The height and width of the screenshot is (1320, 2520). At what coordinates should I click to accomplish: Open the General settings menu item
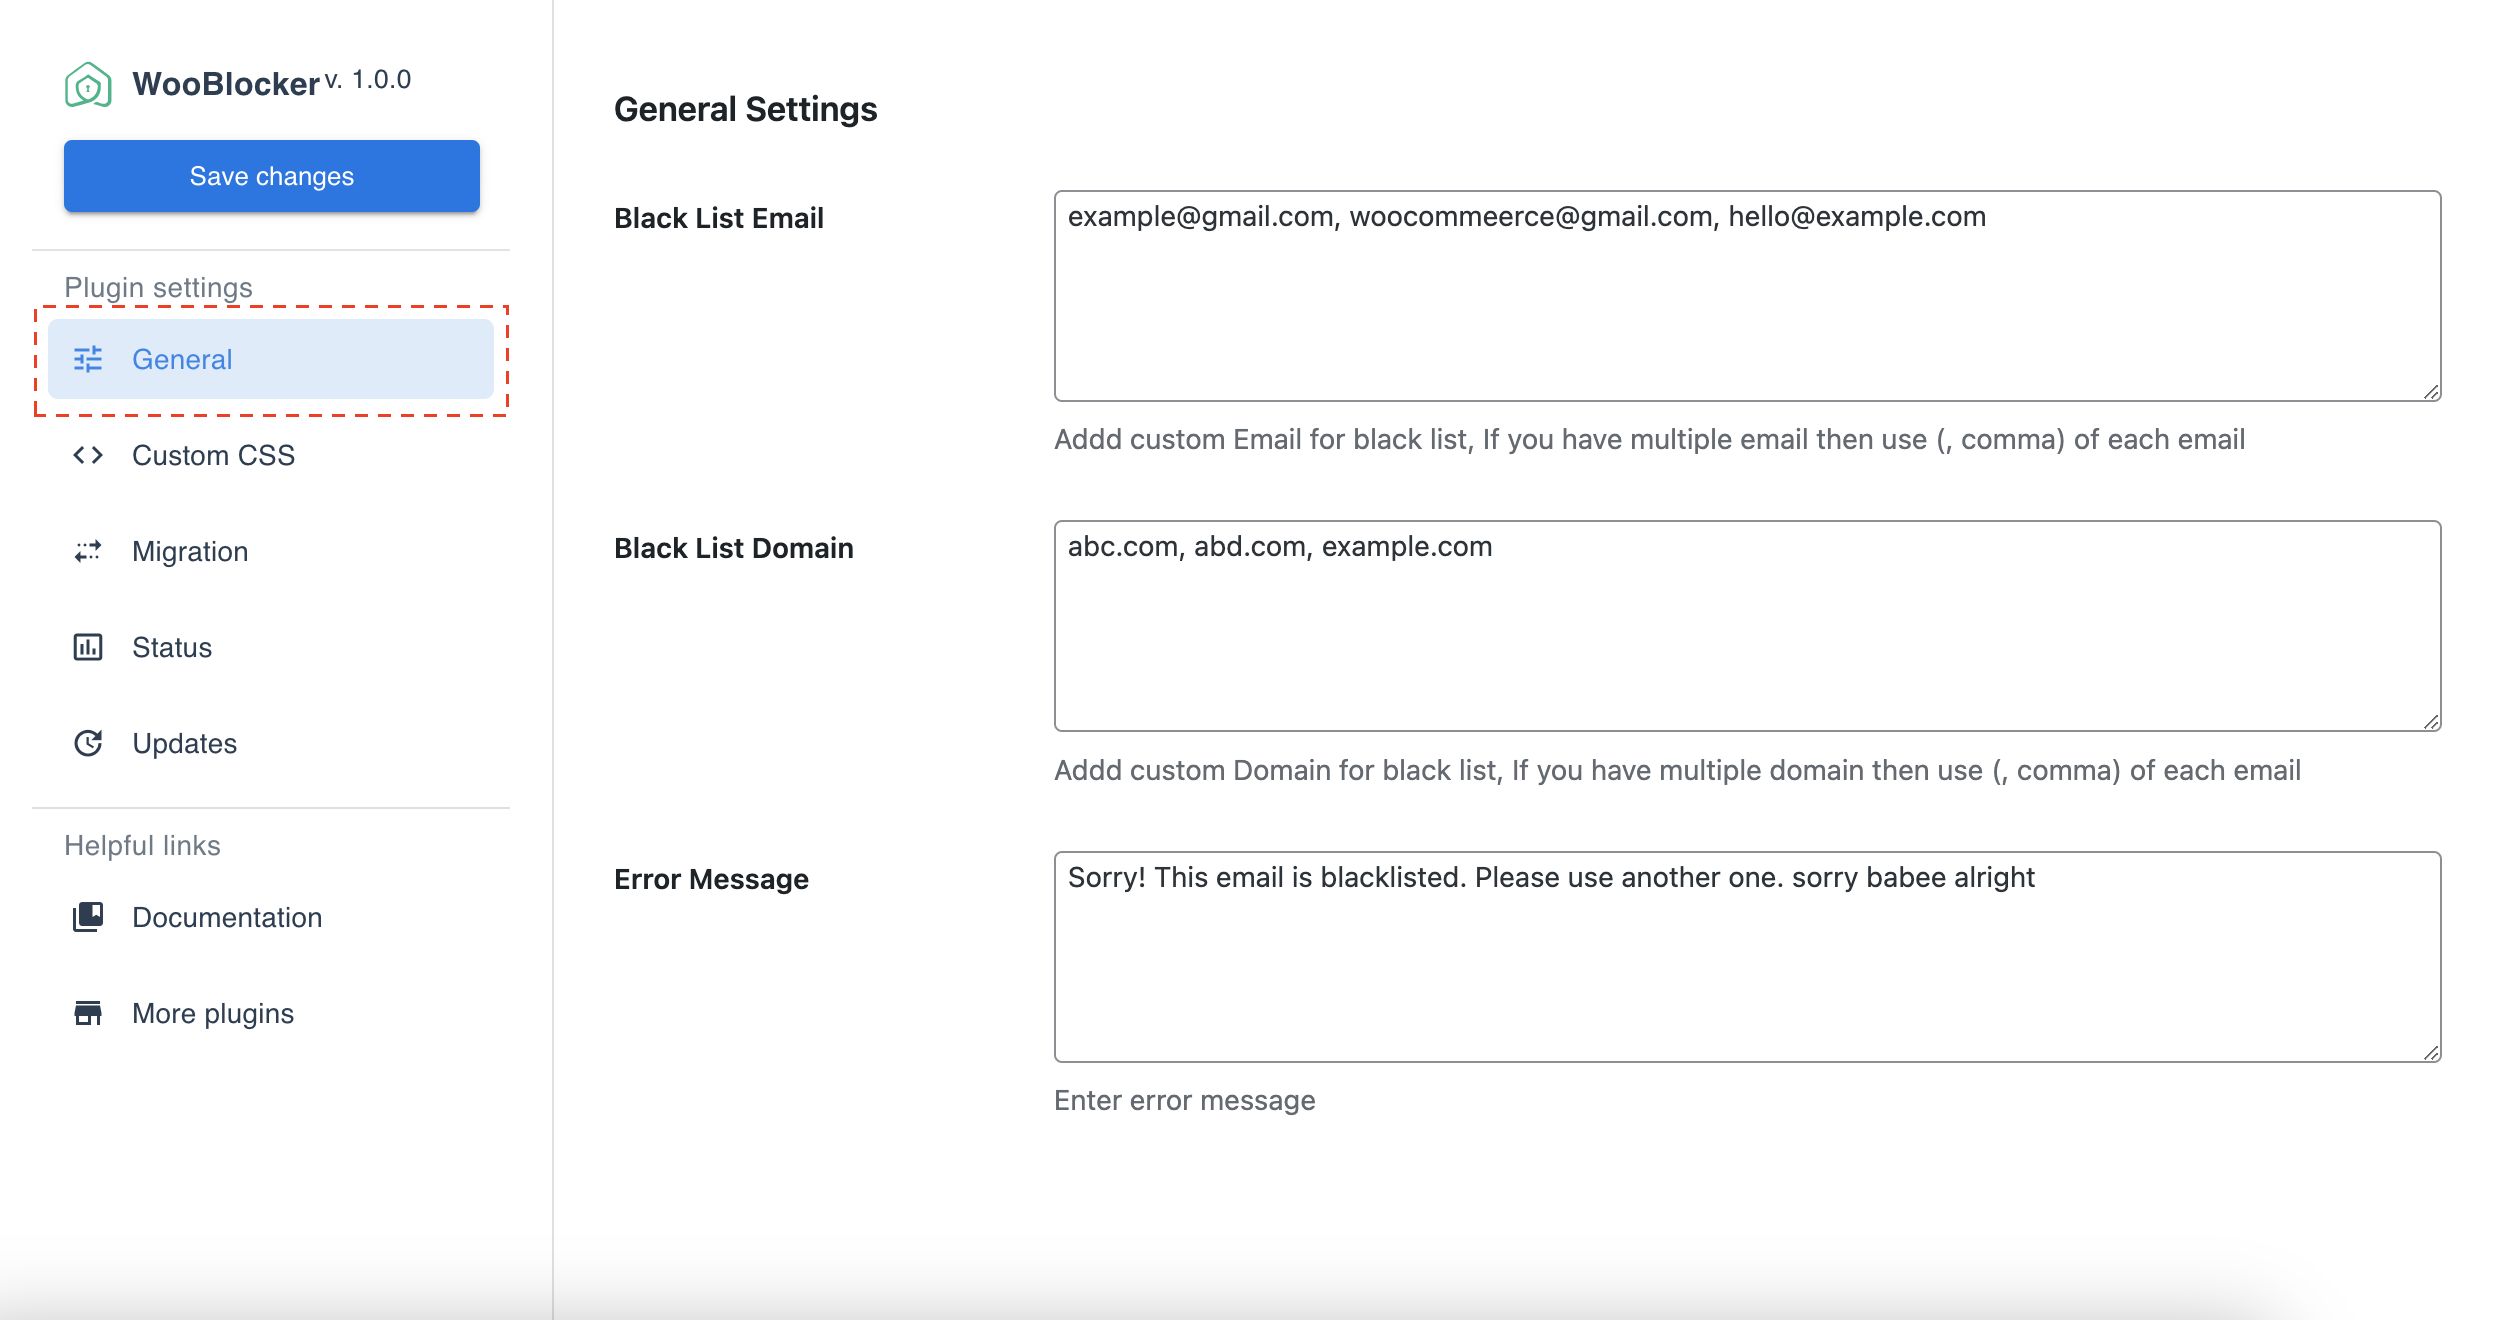pos(182,359)
